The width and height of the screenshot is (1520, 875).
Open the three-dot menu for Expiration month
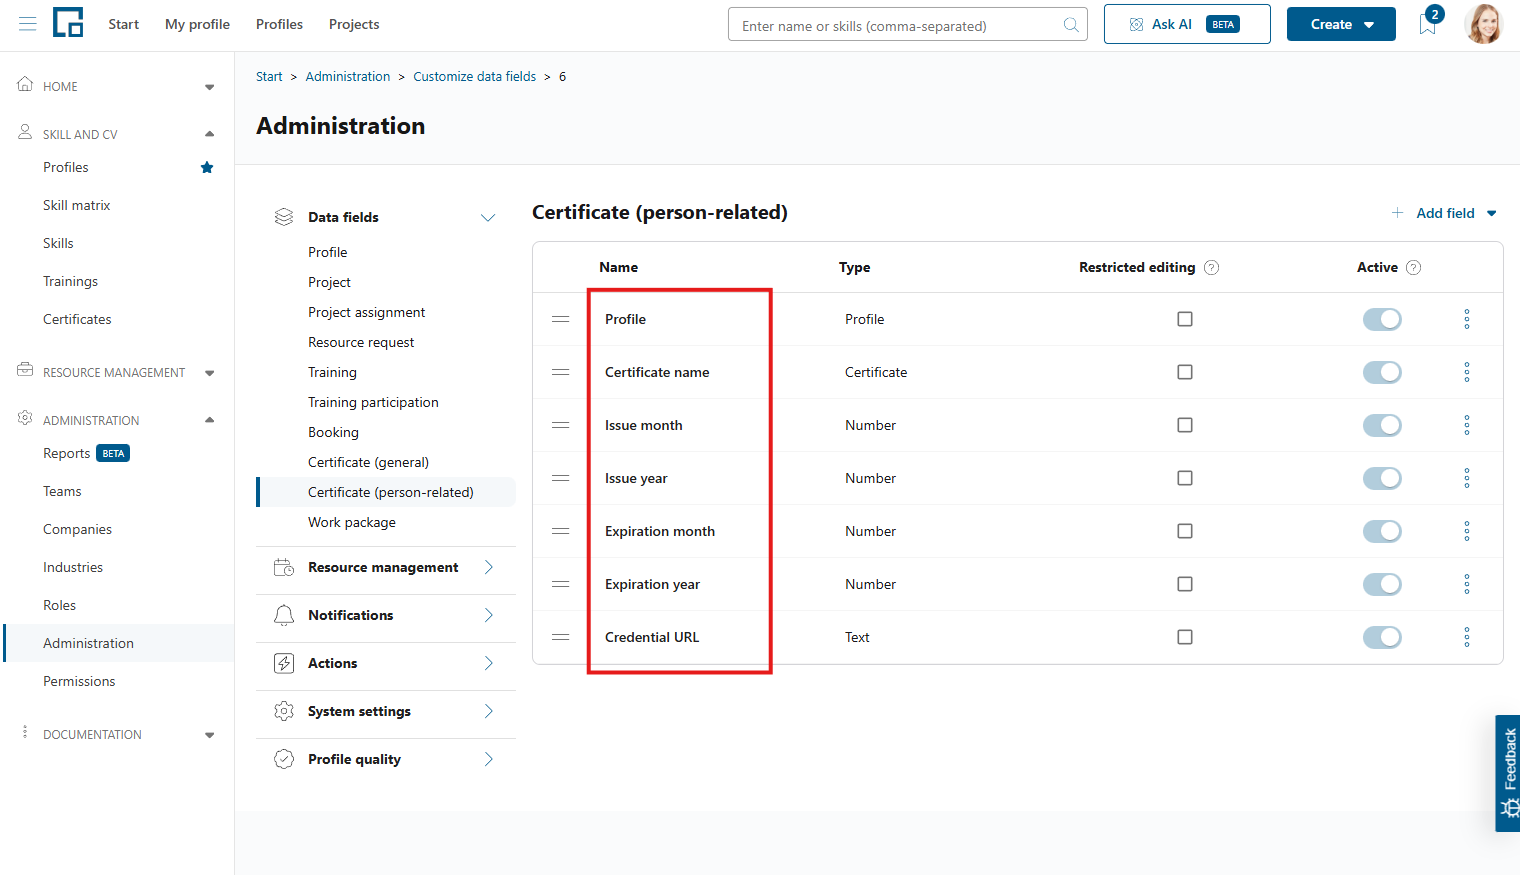1467,531
